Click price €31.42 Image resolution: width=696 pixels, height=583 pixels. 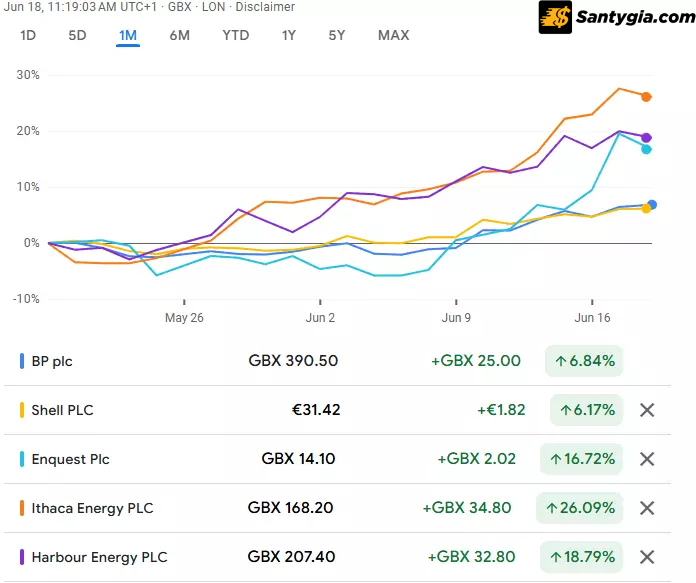point(316,409)
